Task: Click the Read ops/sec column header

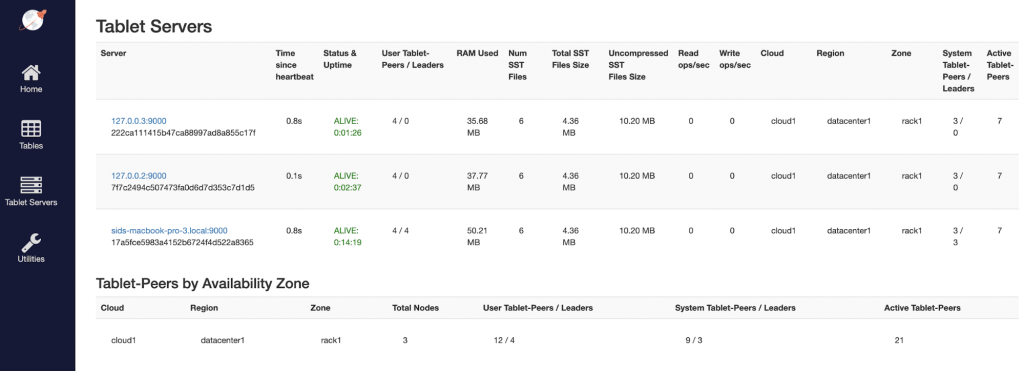Action: point(694,59)
